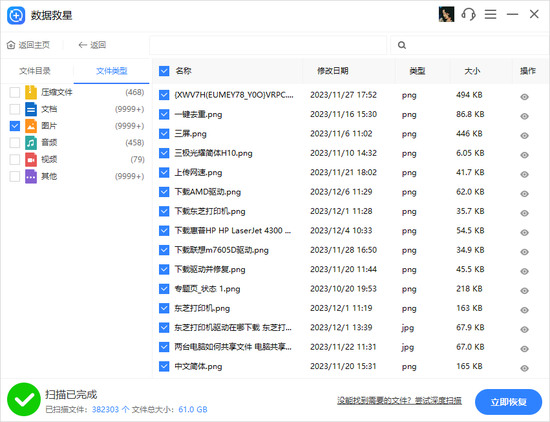The width and height of the screenshot is (550, 422).
Task: Open the hamburger menu icon
Action: (x=490, y=14)
